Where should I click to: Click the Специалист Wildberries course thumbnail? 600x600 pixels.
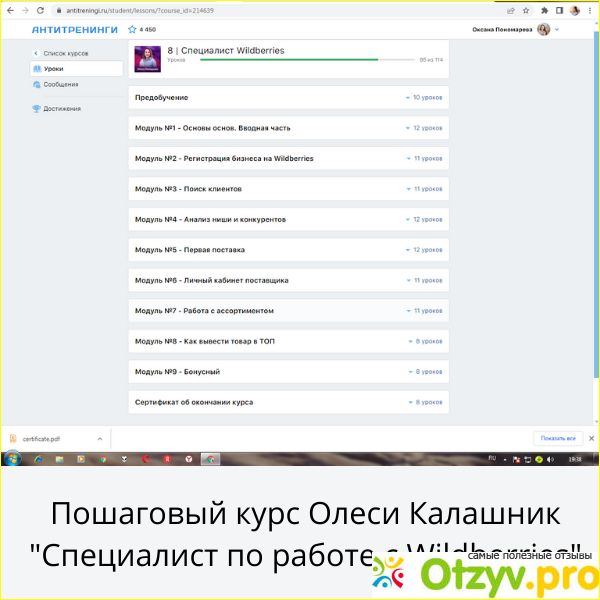148,56
